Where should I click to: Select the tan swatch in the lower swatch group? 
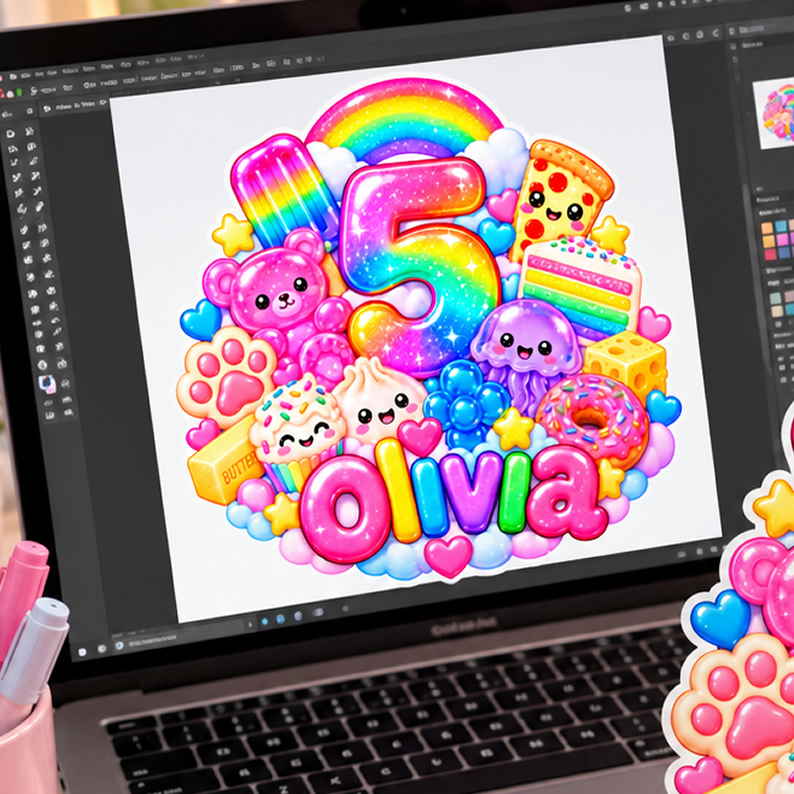[777, 311]
